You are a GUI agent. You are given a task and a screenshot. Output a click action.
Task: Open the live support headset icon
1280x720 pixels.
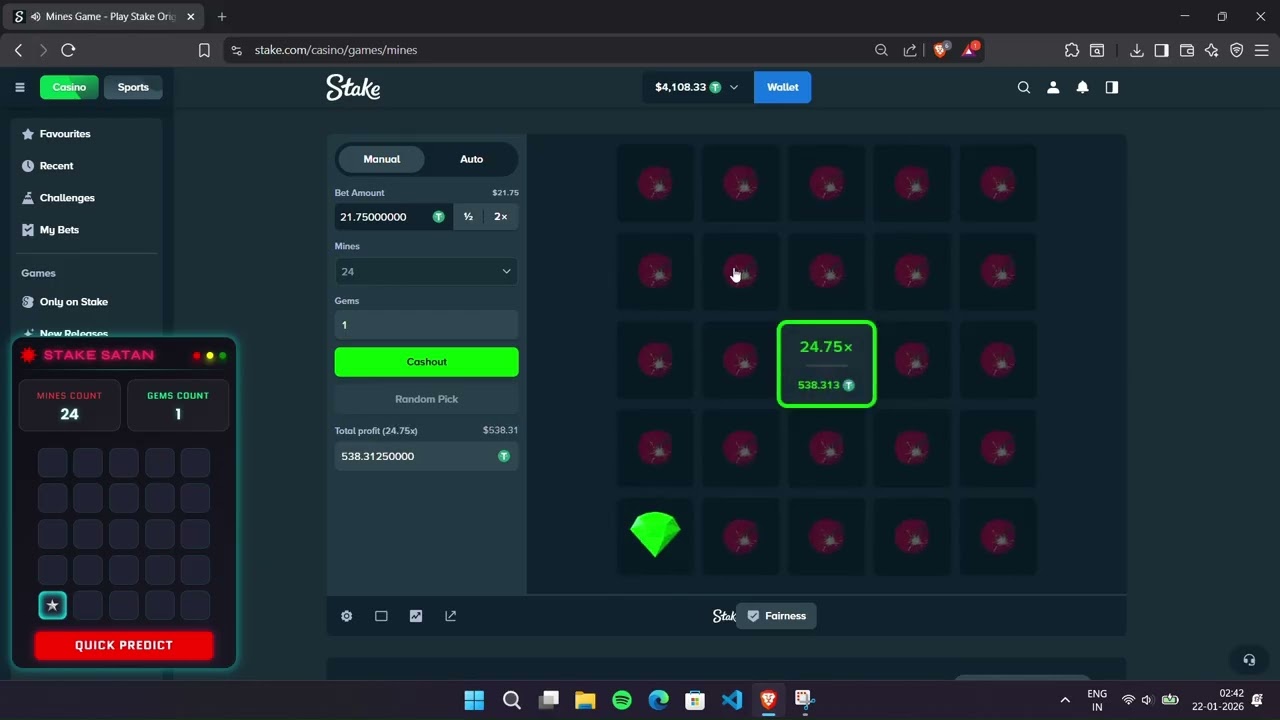1248,660
